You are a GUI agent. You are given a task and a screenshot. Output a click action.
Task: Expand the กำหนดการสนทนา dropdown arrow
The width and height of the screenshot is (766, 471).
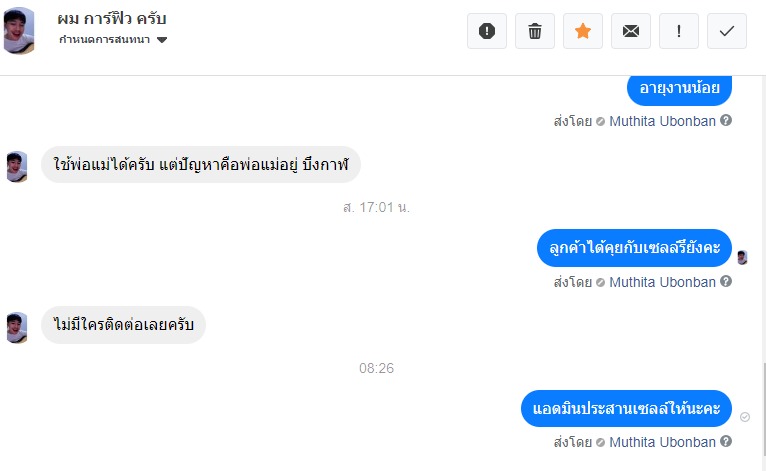162,40
